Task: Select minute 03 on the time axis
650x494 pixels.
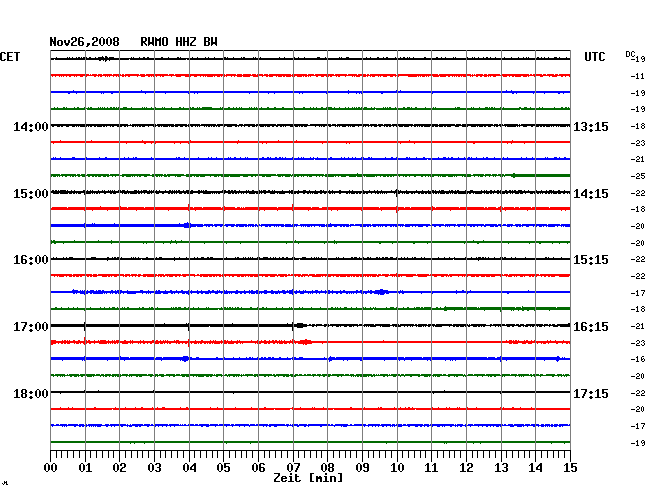Action: pyautogui.click(x=154, y=468)
